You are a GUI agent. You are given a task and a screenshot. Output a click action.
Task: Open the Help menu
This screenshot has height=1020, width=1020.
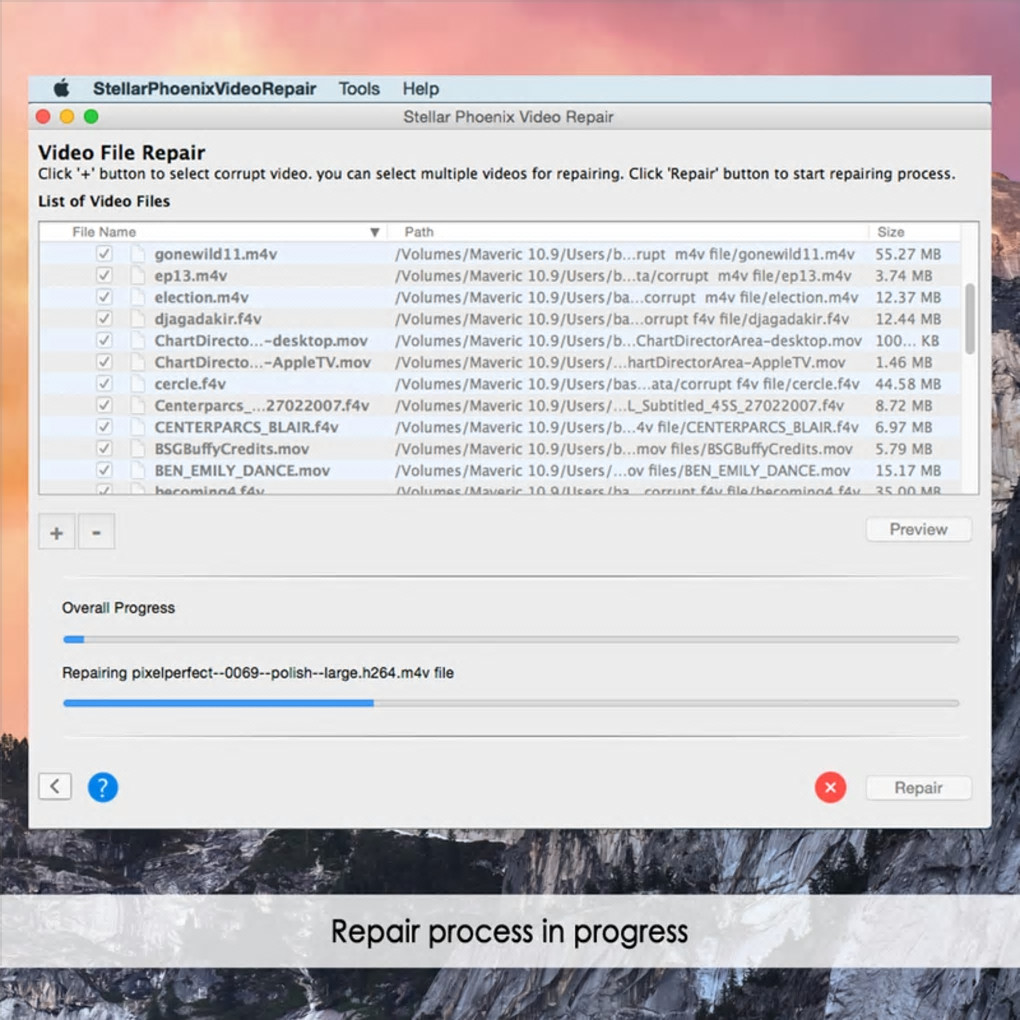click(421, 88)
